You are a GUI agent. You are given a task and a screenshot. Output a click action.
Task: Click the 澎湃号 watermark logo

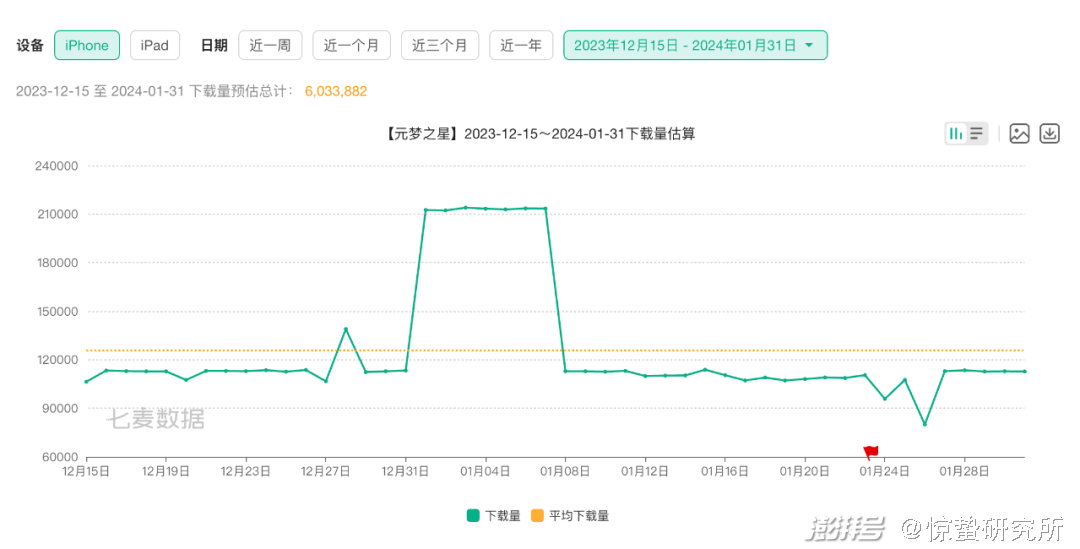point(847,528)
